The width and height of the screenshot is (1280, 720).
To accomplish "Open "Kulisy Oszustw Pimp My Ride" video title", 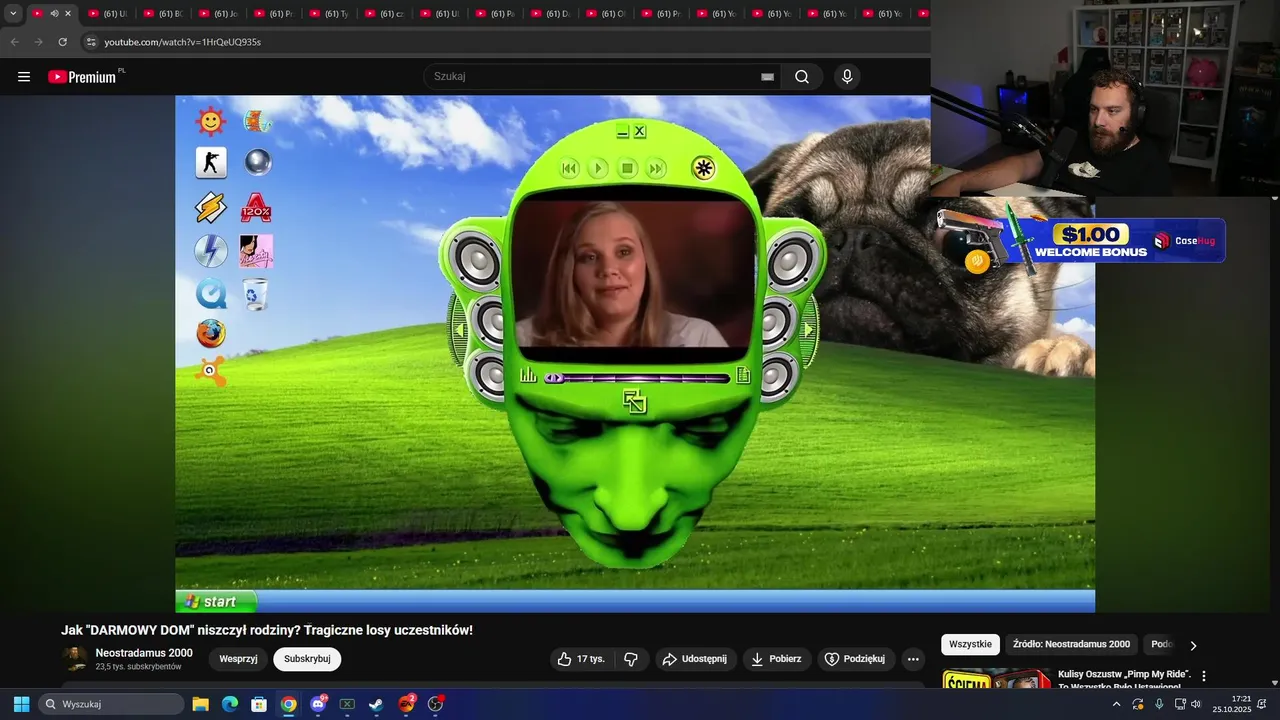I will tap(1125, 680).
